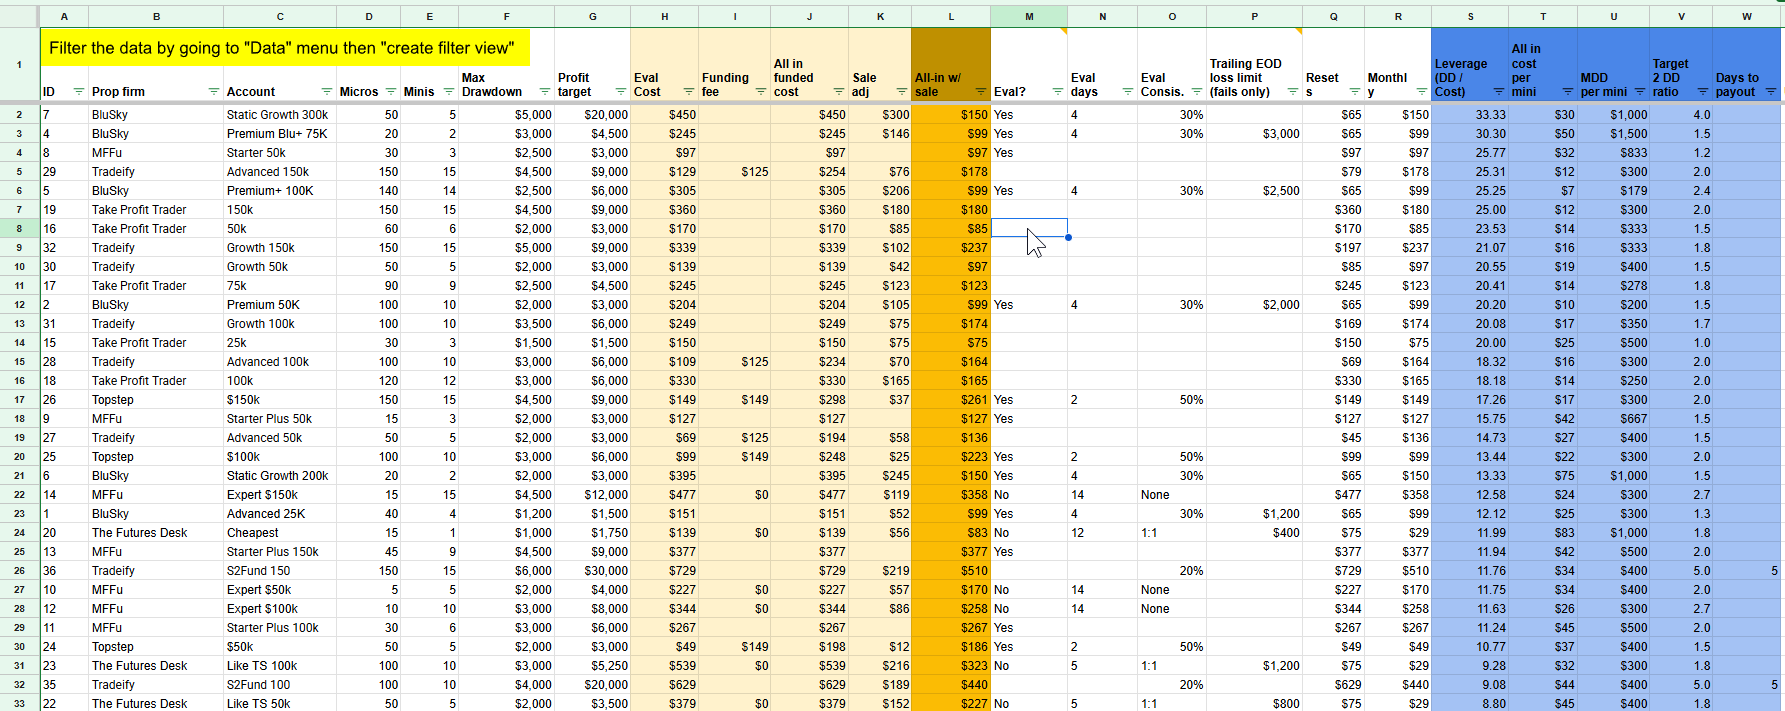The width and height of the screenshot is (1785, 711).
Task: Expand the Monthly column filter dropdown
Action: tap(1421, 91)
